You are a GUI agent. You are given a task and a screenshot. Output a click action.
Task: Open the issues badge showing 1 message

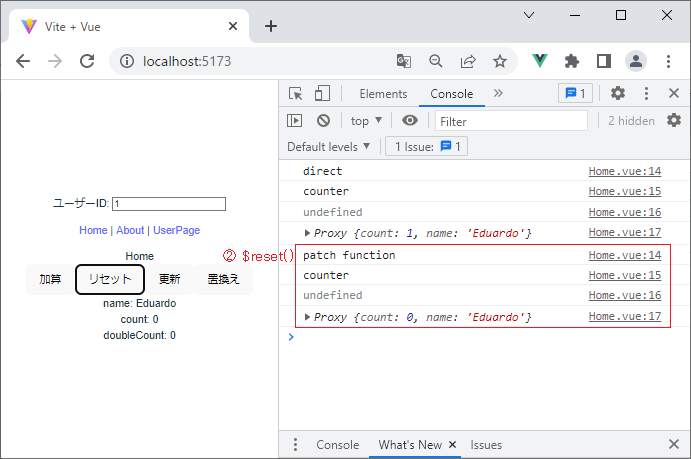point(576,93)
